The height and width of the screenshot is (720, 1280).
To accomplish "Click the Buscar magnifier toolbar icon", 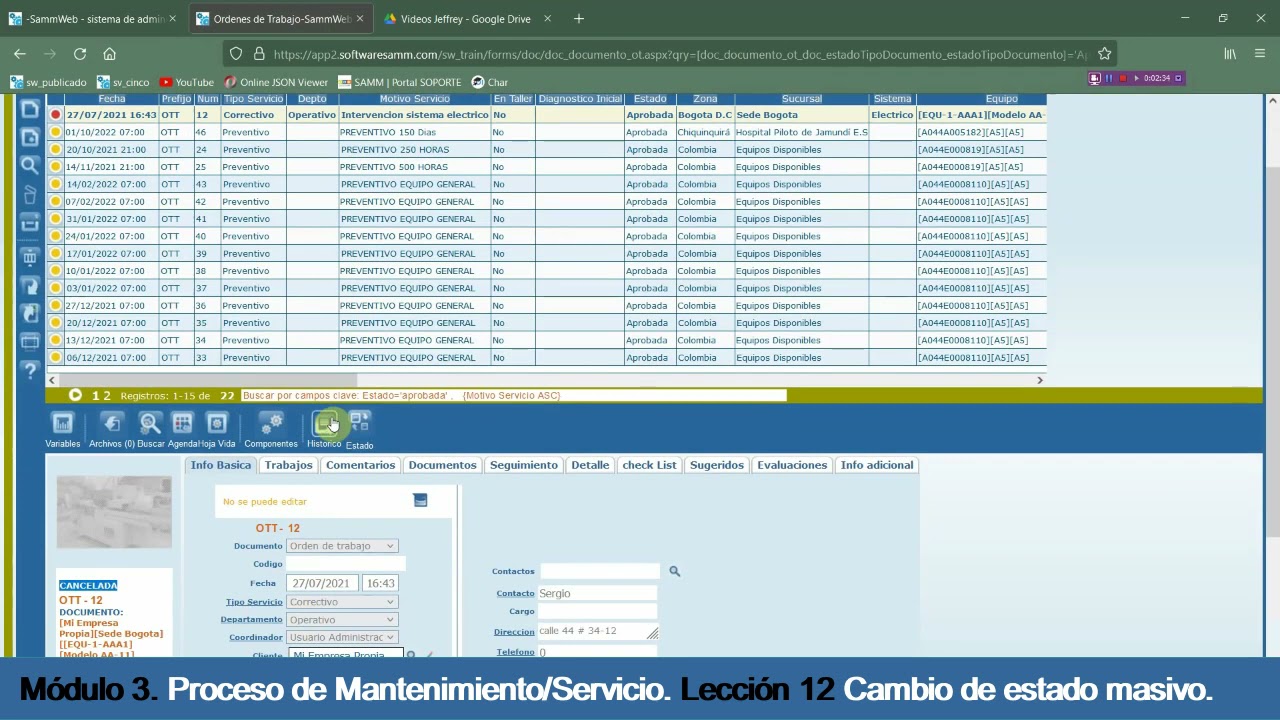I will point(150,424).
